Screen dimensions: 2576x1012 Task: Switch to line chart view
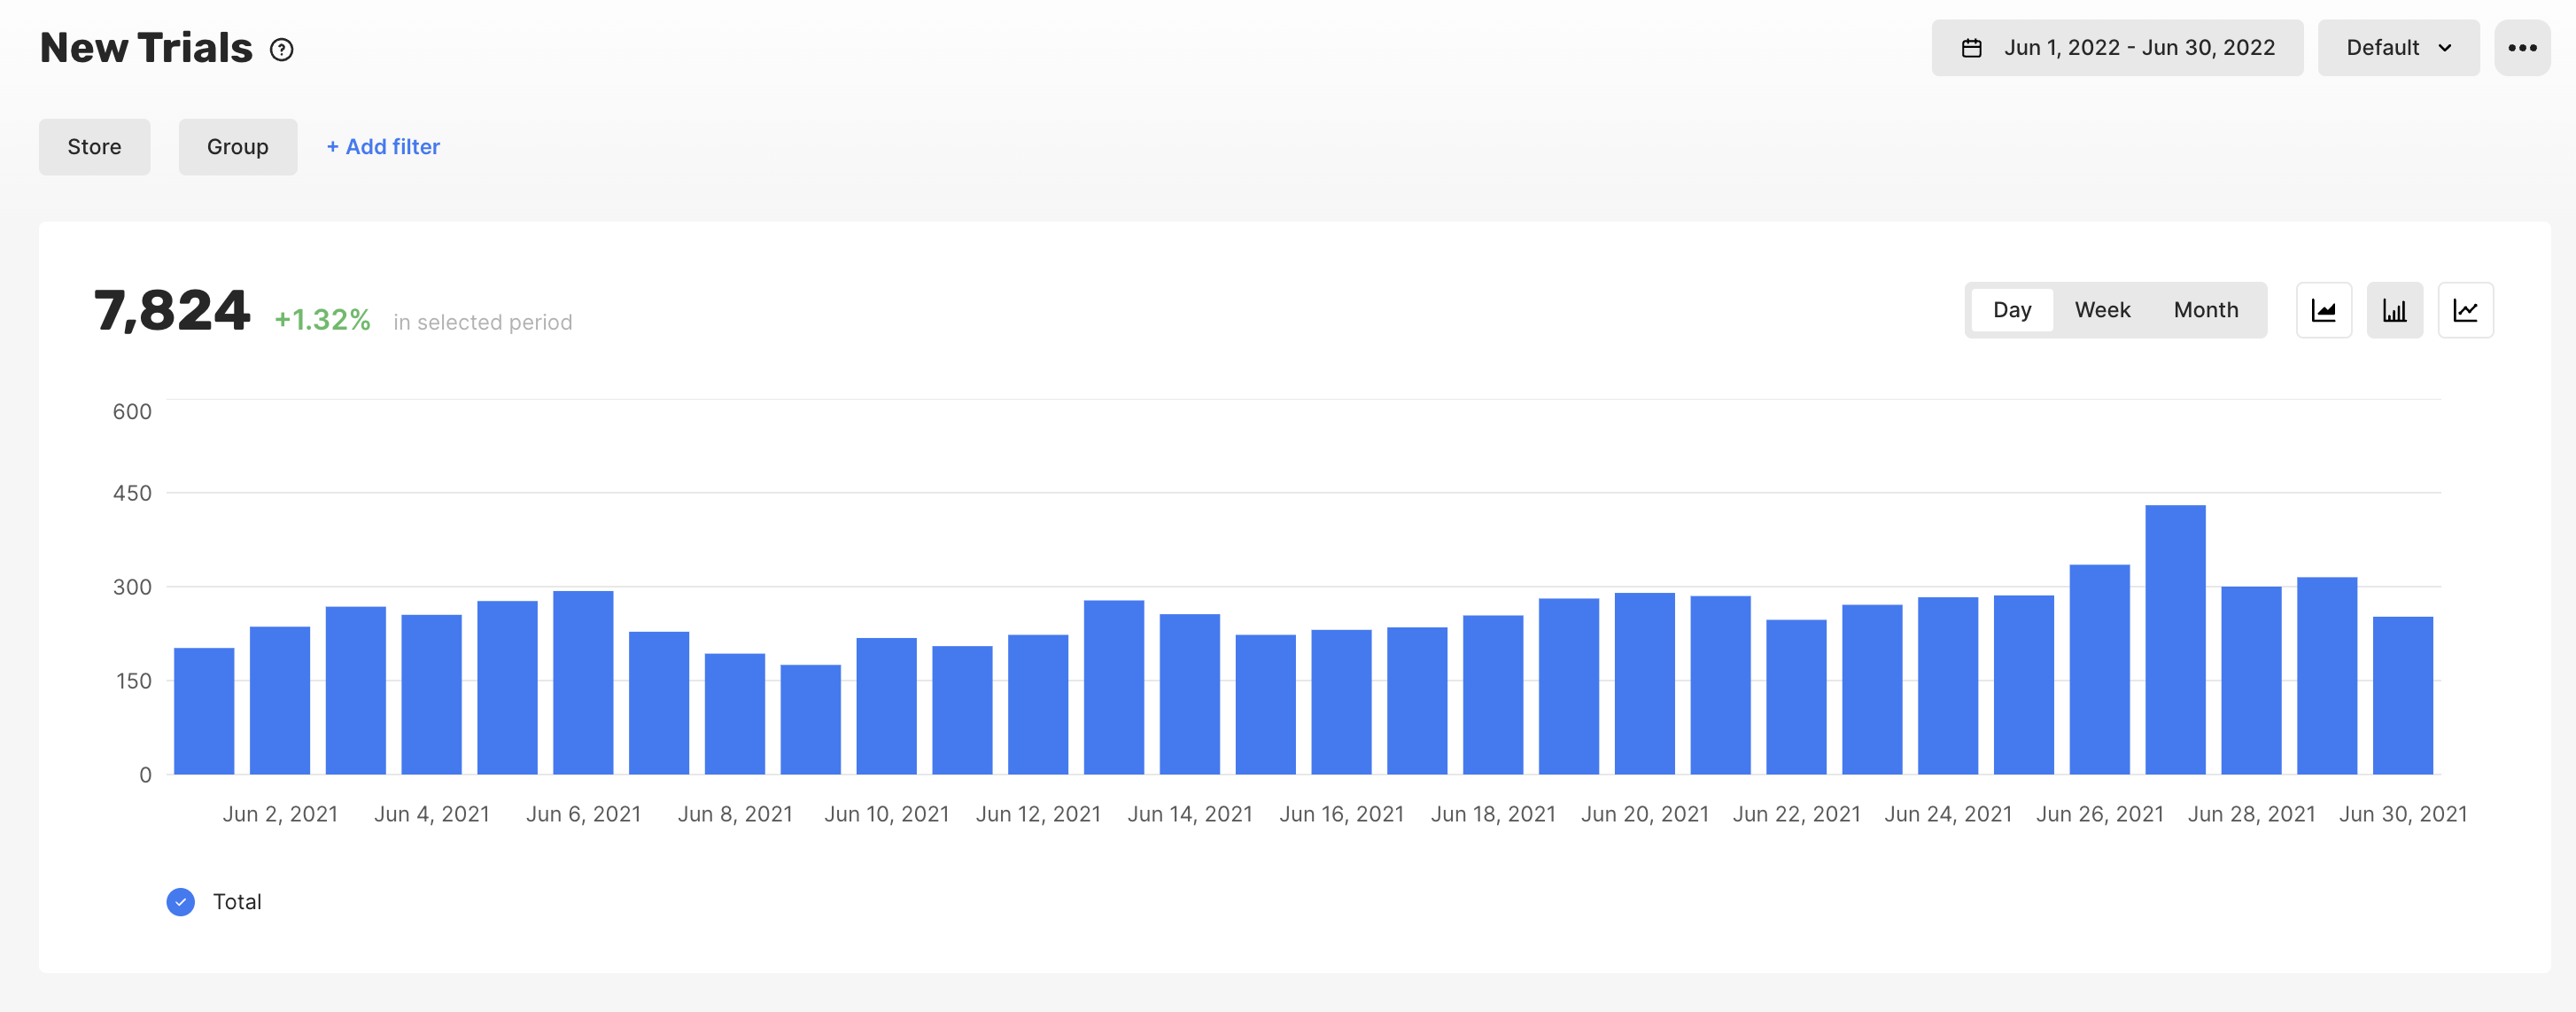click(x=2465, y=310)
